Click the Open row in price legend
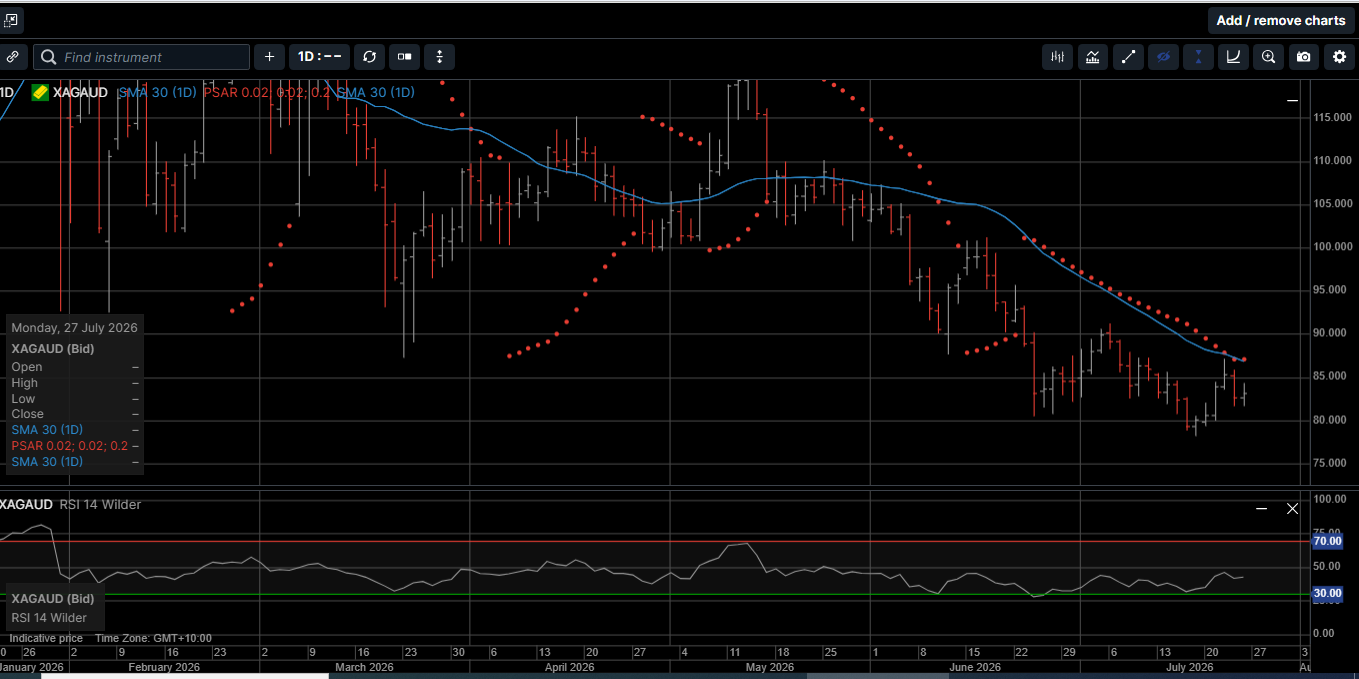The width and height of the screenshot is (1359, 679). [x=75, y=367]
